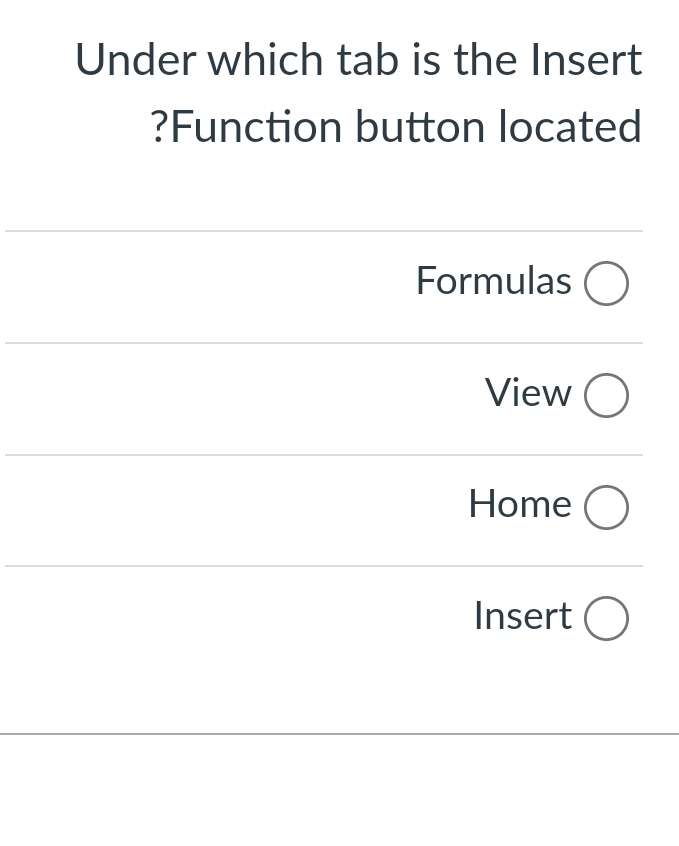Screen dimensions: 679x846
Task: Select the View radio button
Action: pyautogui.click(x=605, y=395)
